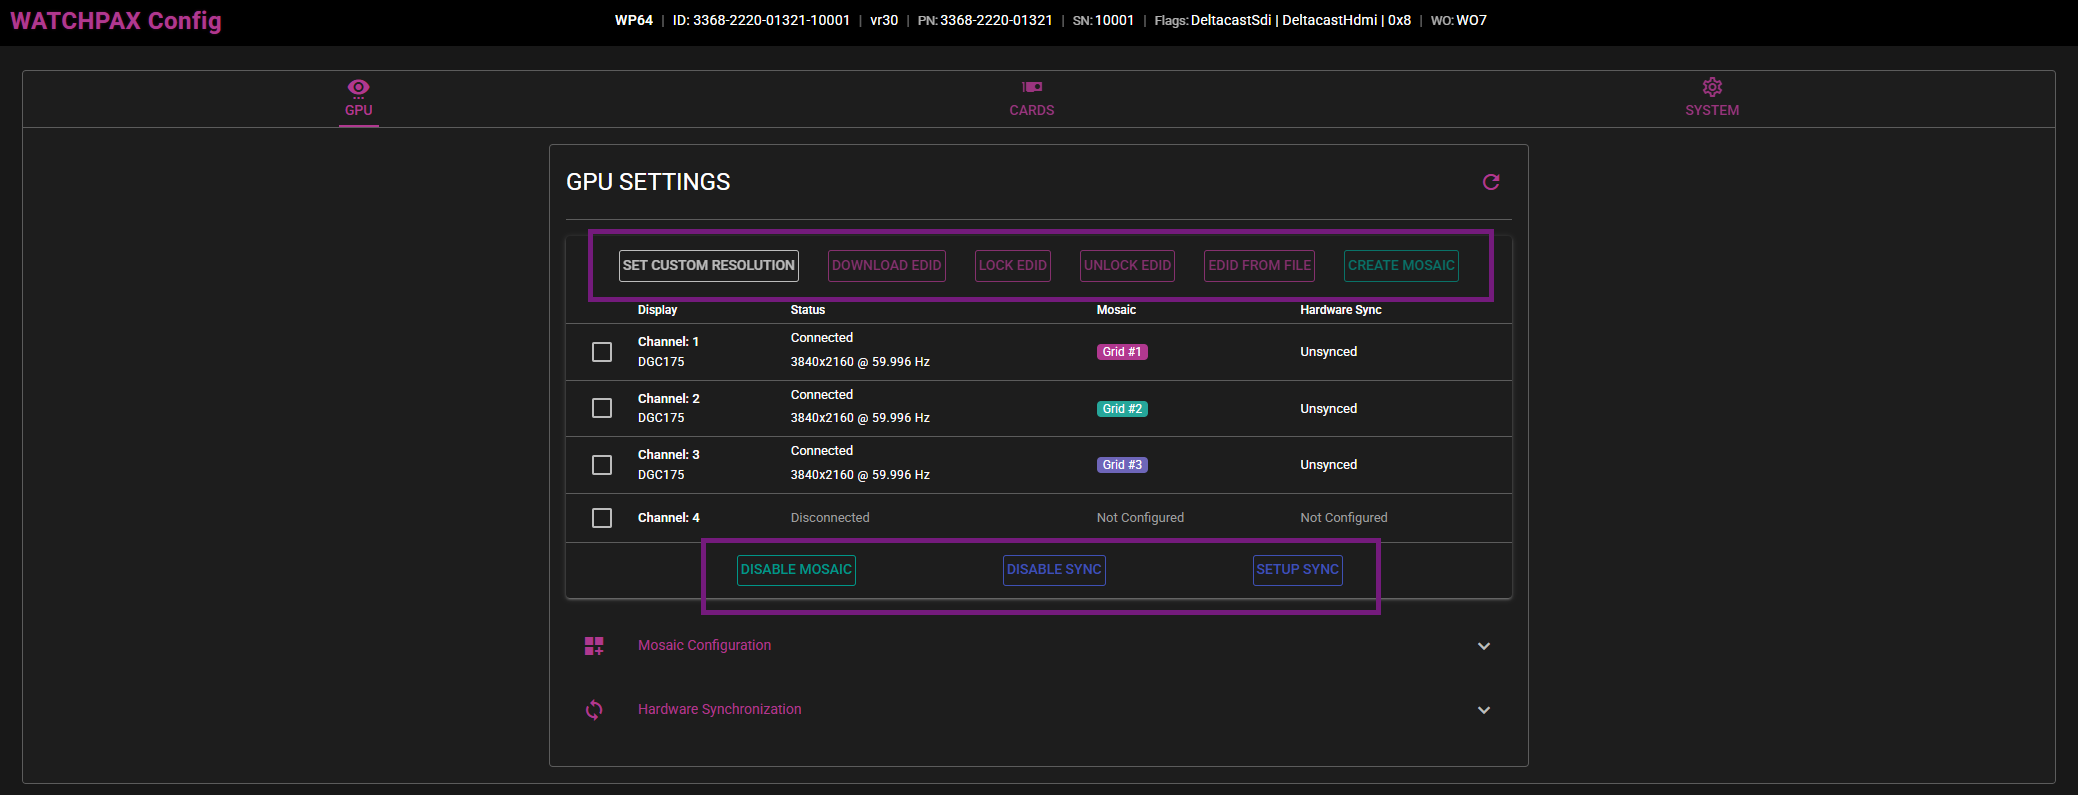Image resolution: width=2078 pixels, height=795 pixels.
Task: Switch to the SYSTEM tab
Action: 1712,99
